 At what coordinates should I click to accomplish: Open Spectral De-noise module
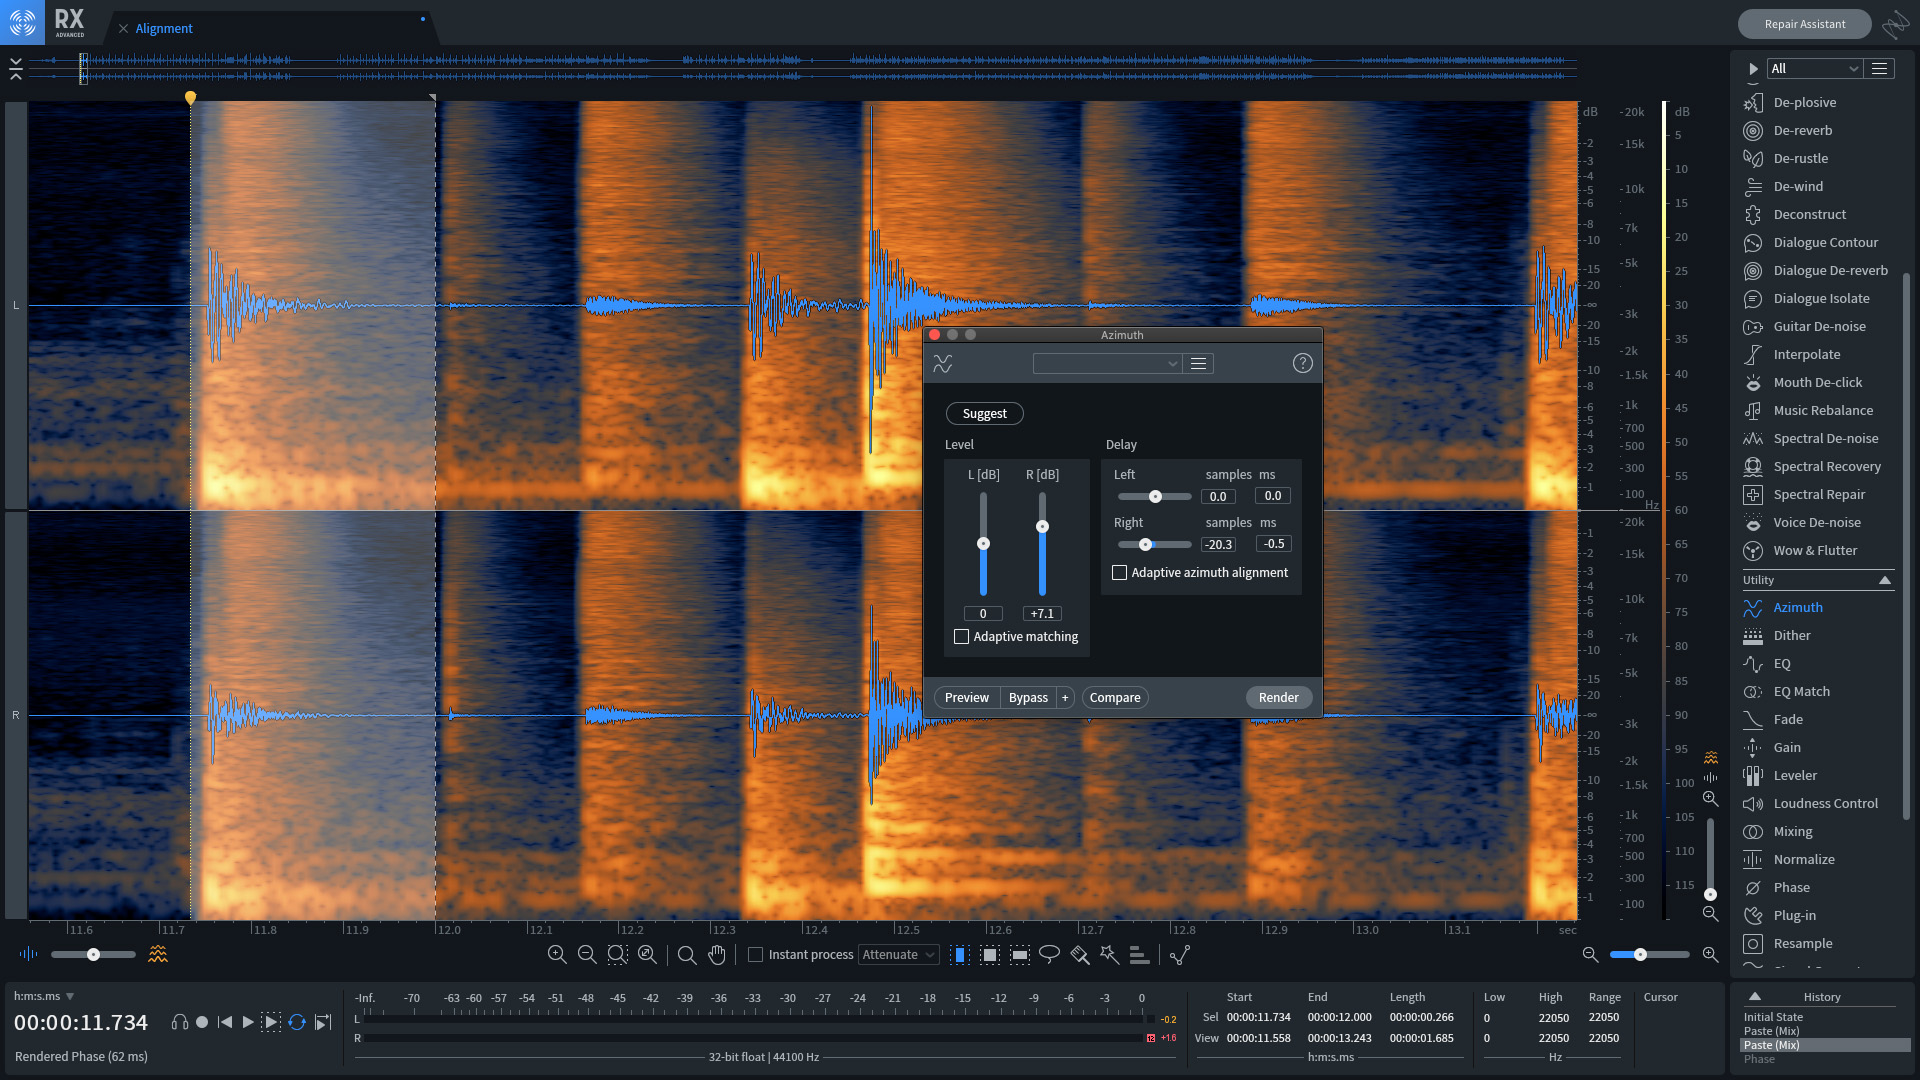1825,438
